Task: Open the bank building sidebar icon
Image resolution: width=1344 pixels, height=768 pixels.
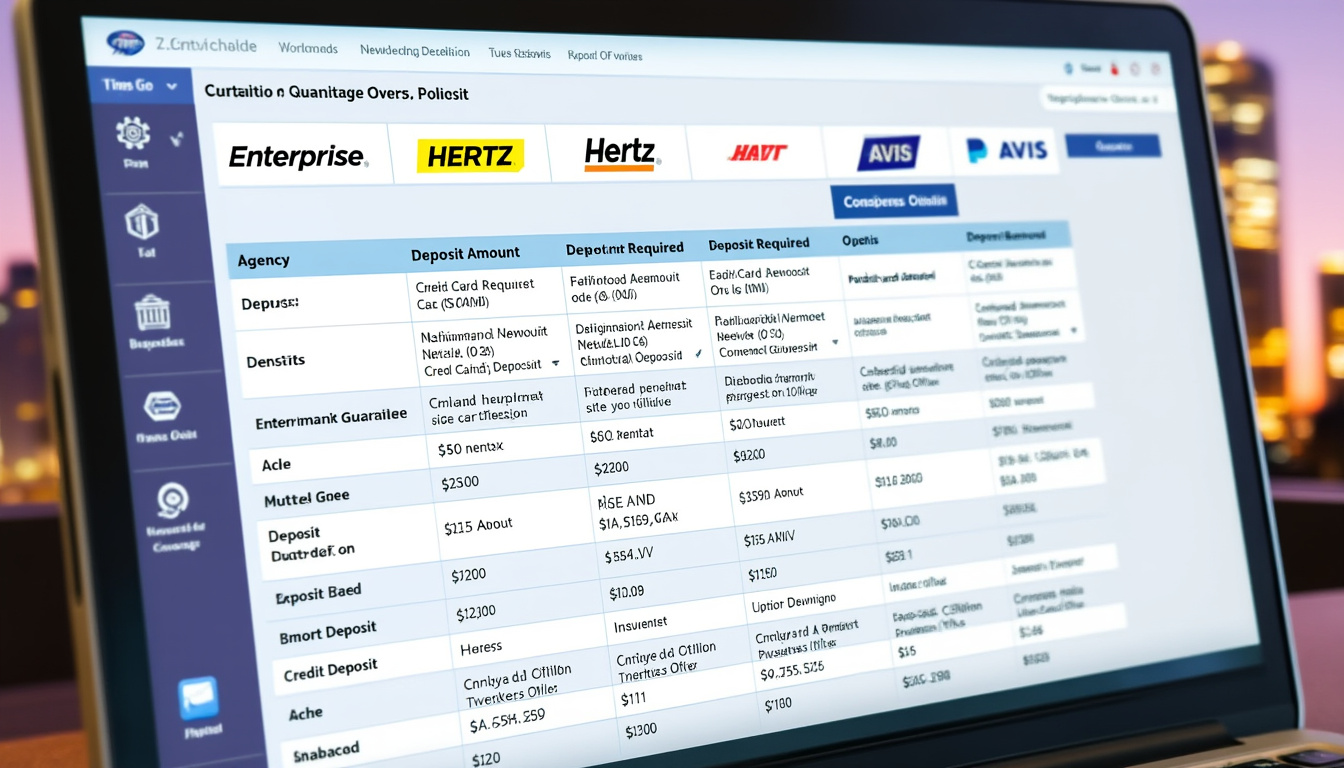Action: [152, 313]
